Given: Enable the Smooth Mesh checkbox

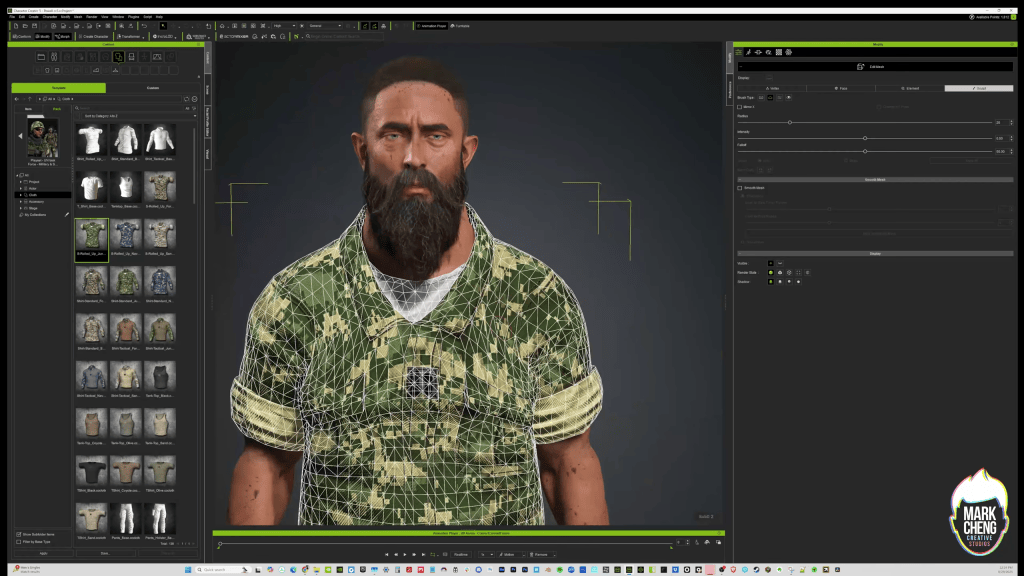Looking at the screenshot, I should coord(740,188).
